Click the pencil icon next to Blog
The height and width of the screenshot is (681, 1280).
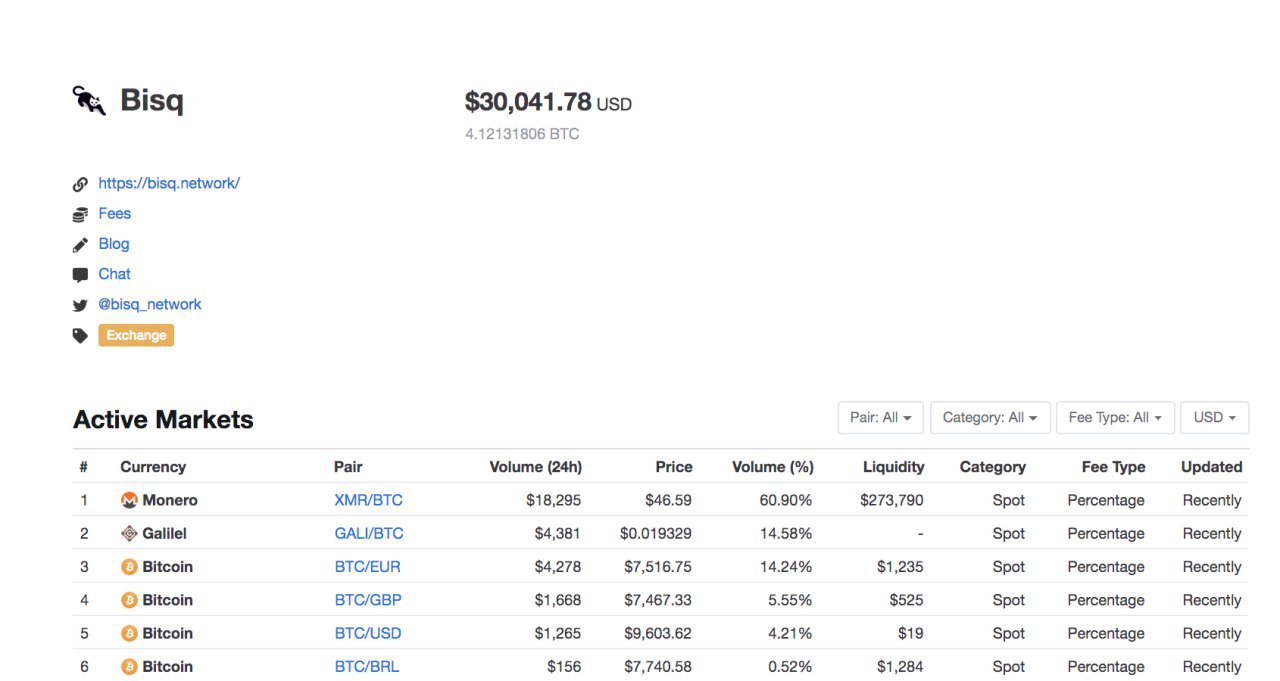(80, 244)
